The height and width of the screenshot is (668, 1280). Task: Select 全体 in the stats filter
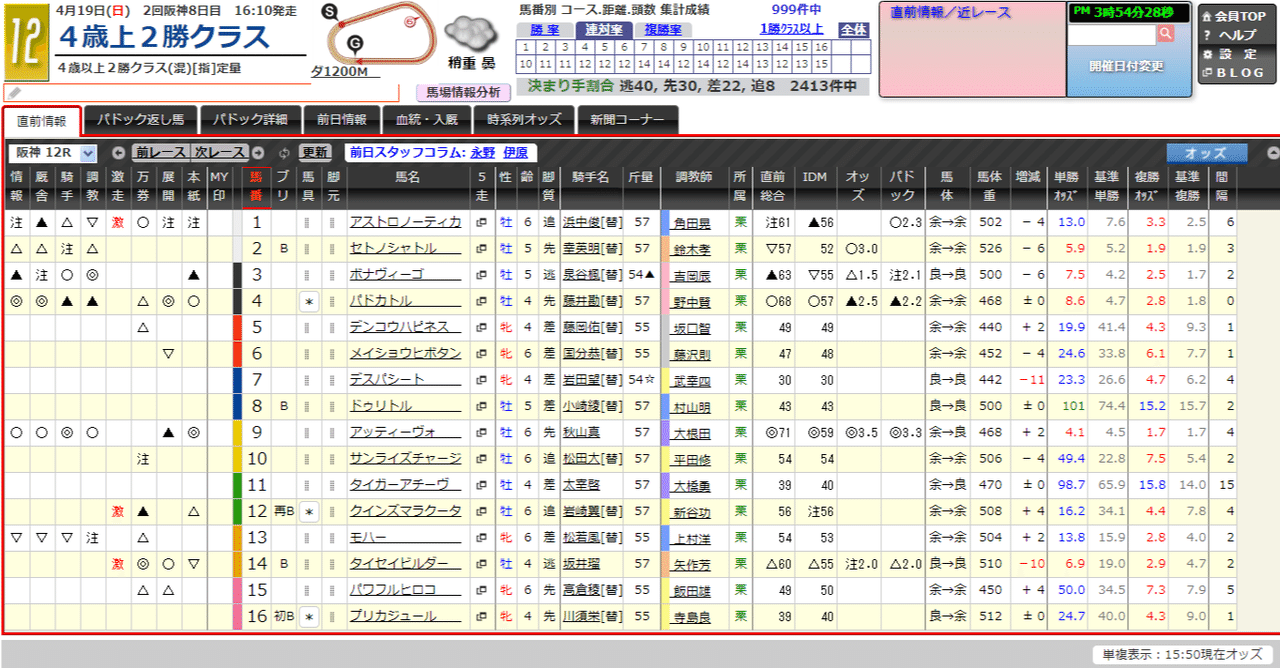[853, 31]
